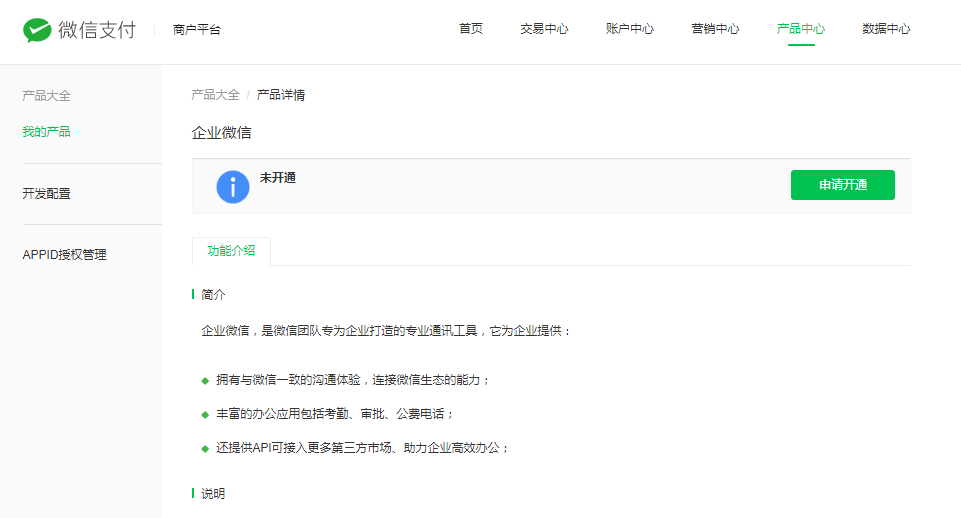
Task: Click the 企业微信 page title
Action: (221, 133)
